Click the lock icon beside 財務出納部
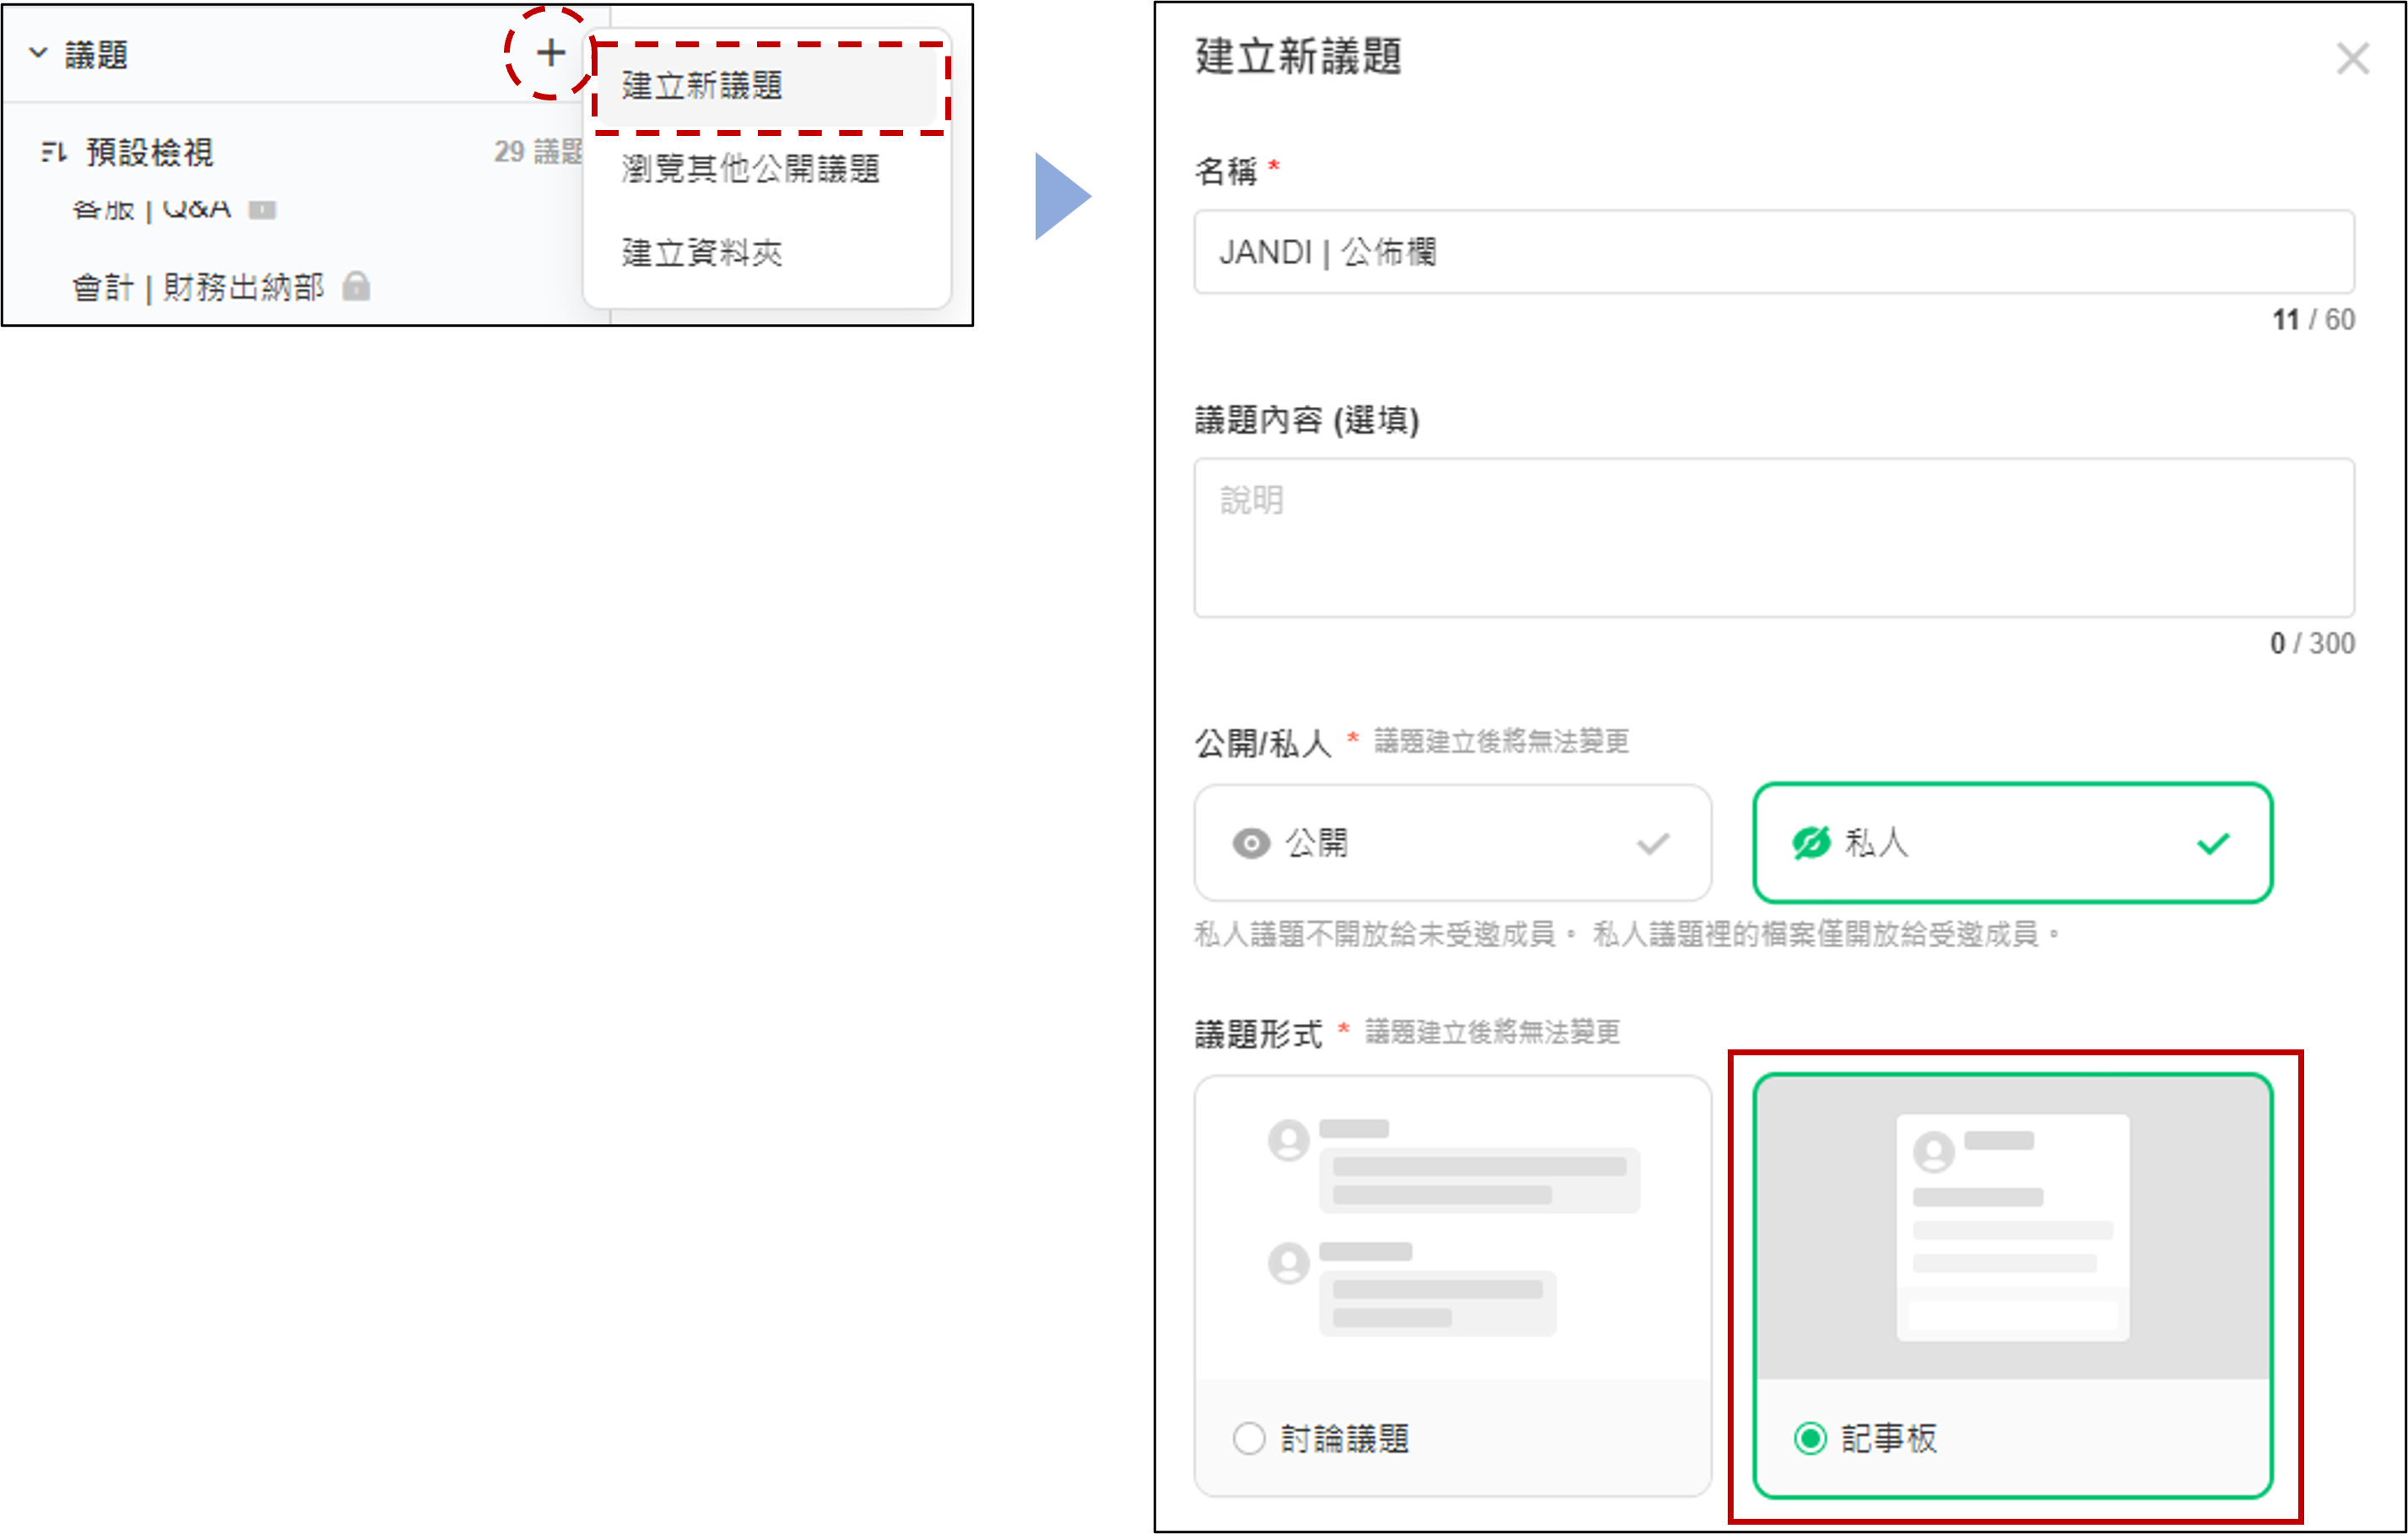2408x1534 pixels. click(356, 287)
